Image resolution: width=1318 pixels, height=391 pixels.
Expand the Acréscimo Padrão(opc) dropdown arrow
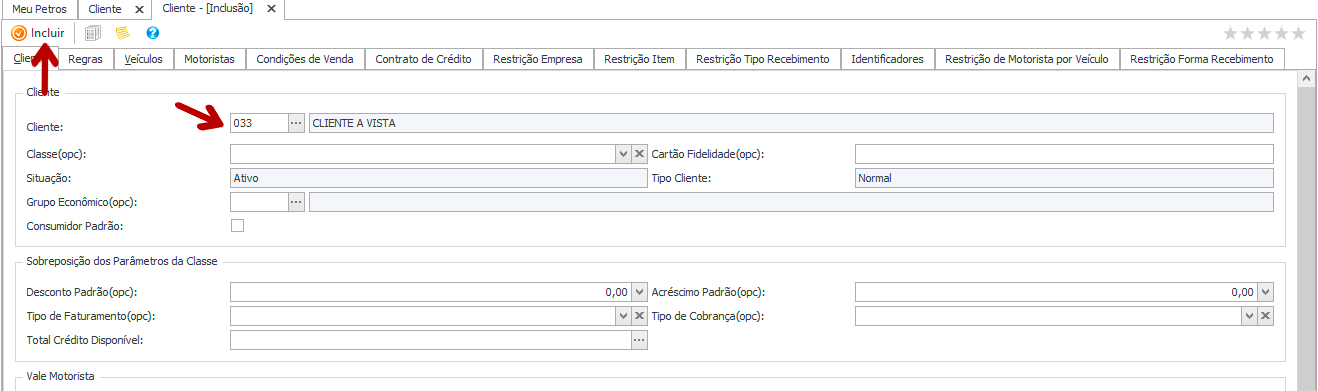(1265, 292)
